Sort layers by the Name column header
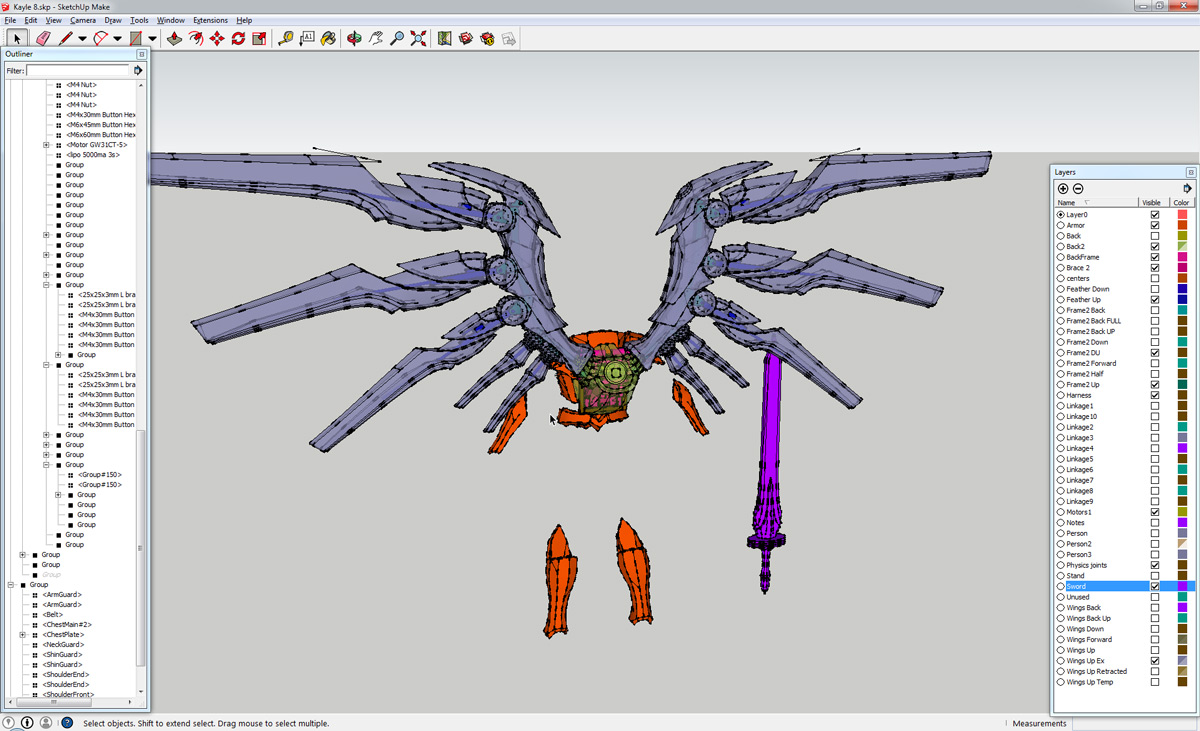This screenshot has height=731, width=1200. tap(1096, 203)
